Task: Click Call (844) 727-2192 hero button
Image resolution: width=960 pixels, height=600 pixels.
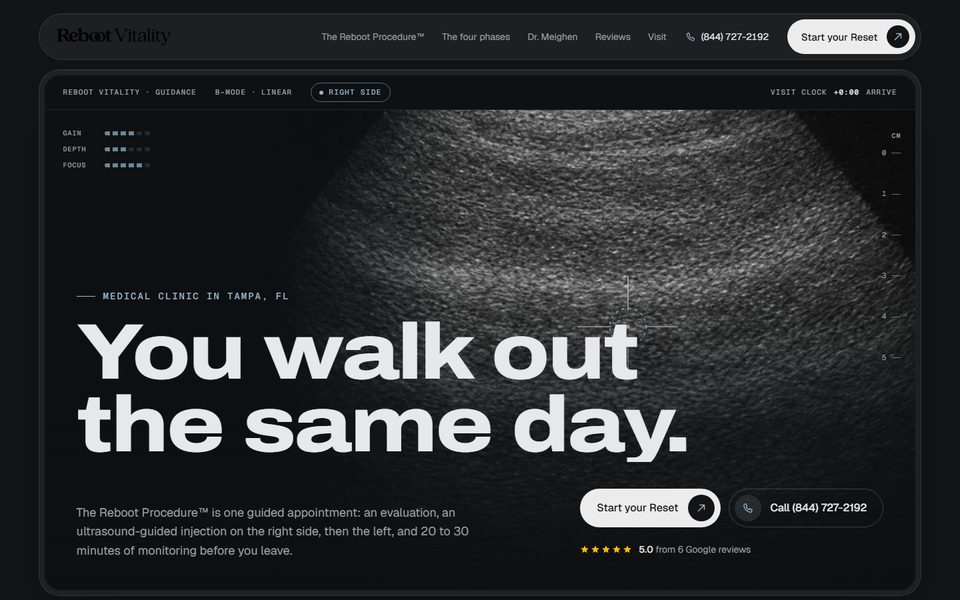Action: click(x=806, y=508)
